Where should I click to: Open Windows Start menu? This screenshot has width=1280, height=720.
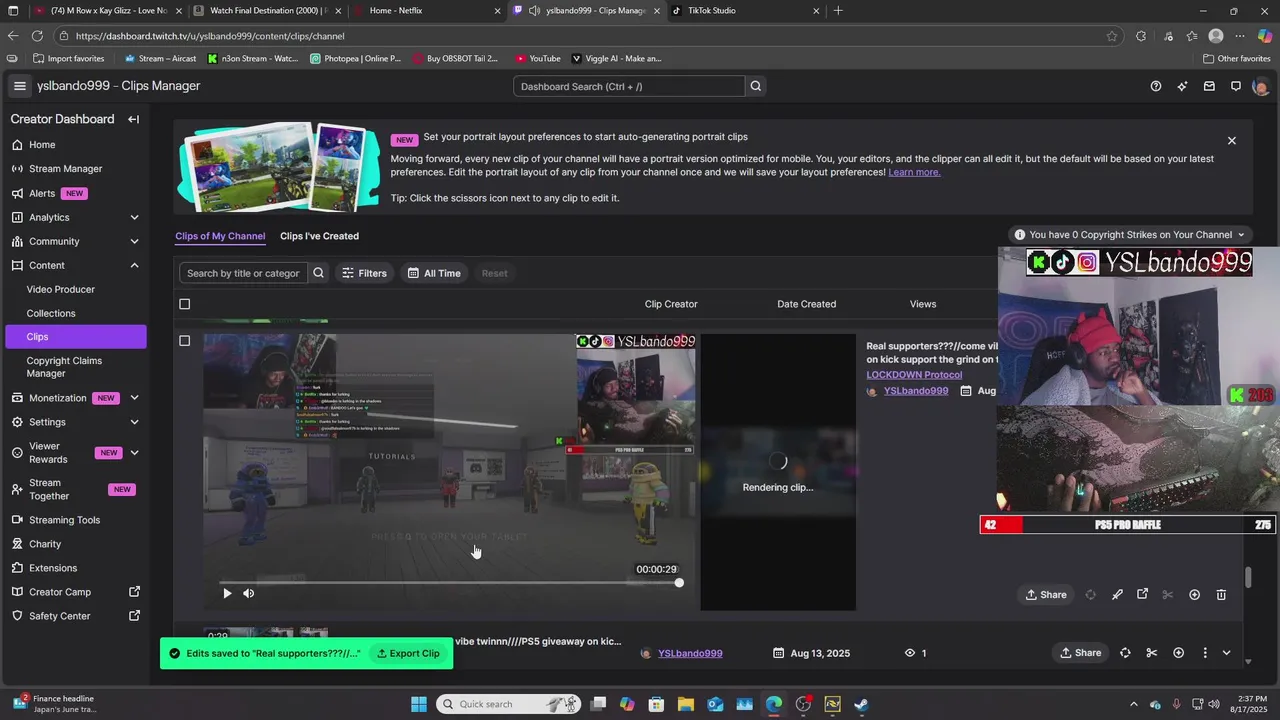tap(419, 704)
